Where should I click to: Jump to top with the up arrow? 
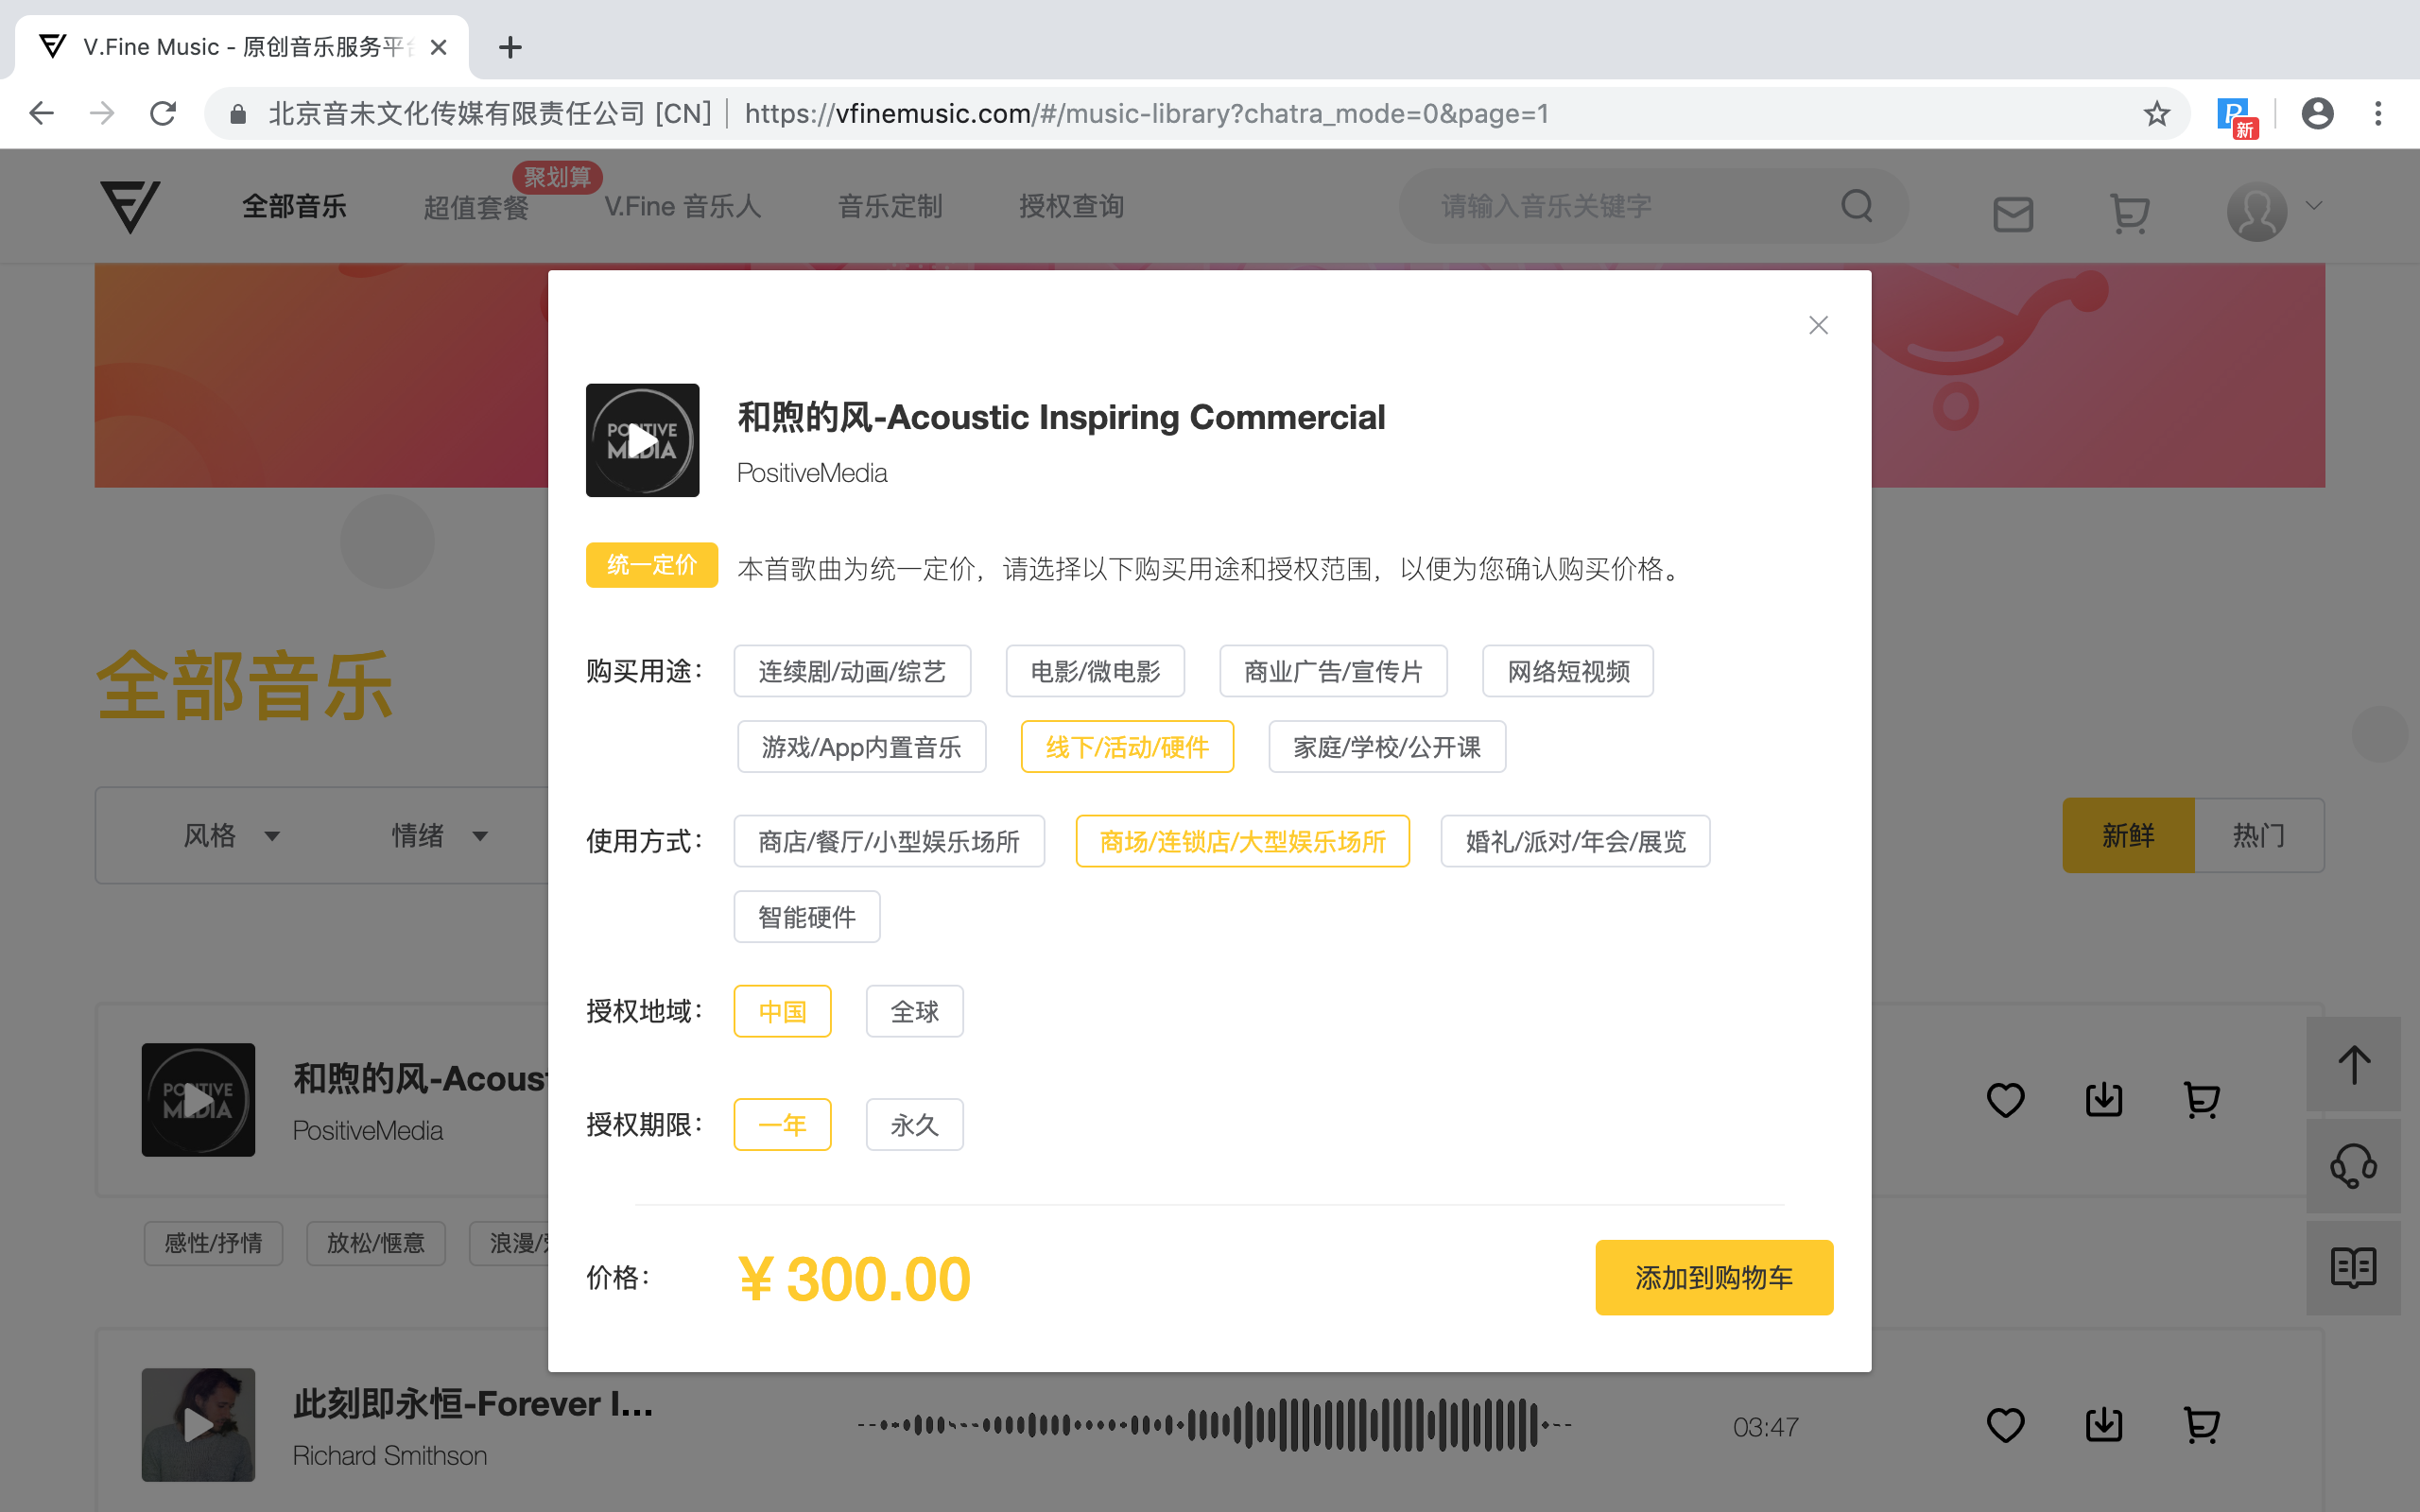[2353, 1063]
